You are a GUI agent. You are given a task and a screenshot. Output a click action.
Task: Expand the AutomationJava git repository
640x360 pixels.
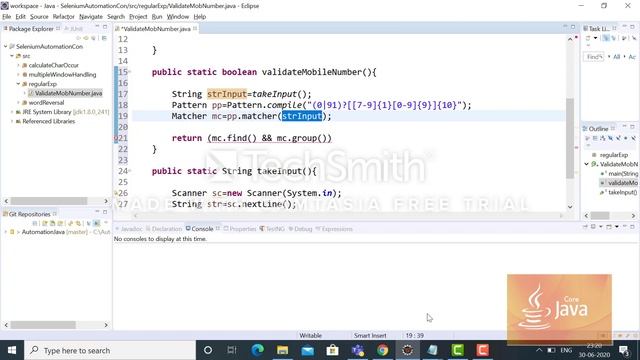[6, 232]
